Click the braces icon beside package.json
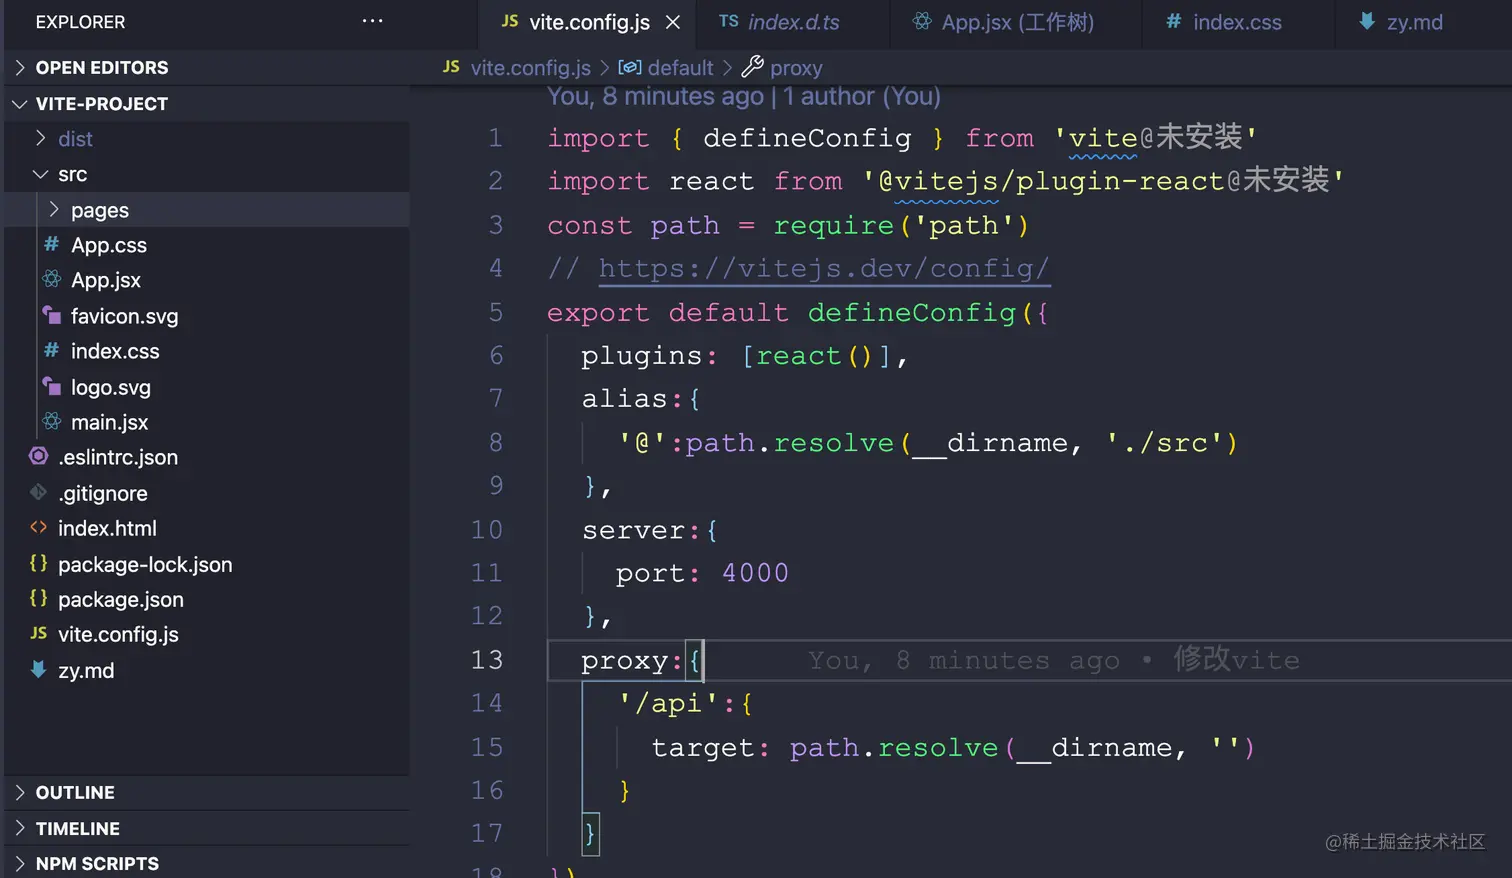1512x878 pixels. coord(39,599)
